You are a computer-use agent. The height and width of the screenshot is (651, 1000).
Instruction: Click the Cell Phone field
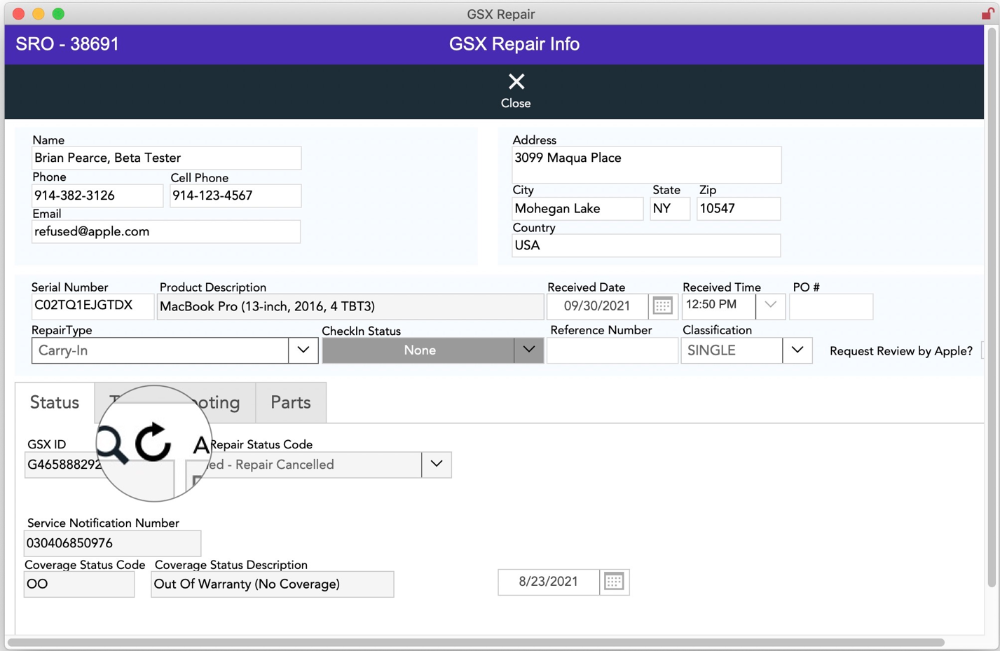coord(235,196)
